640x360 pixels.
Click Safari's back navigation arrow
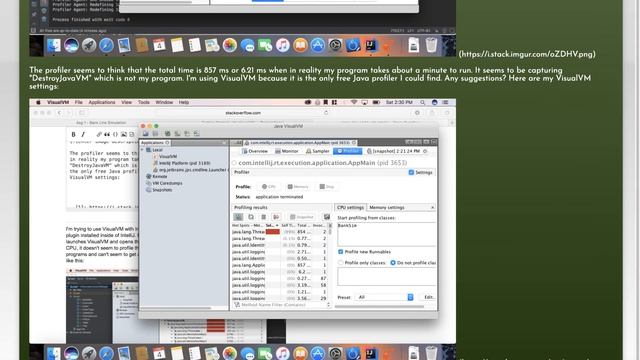(60, 113)
